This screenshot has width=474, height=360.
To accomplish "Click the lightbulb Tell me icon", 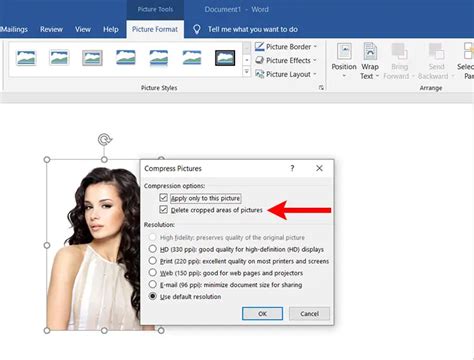I will (197, 29).
